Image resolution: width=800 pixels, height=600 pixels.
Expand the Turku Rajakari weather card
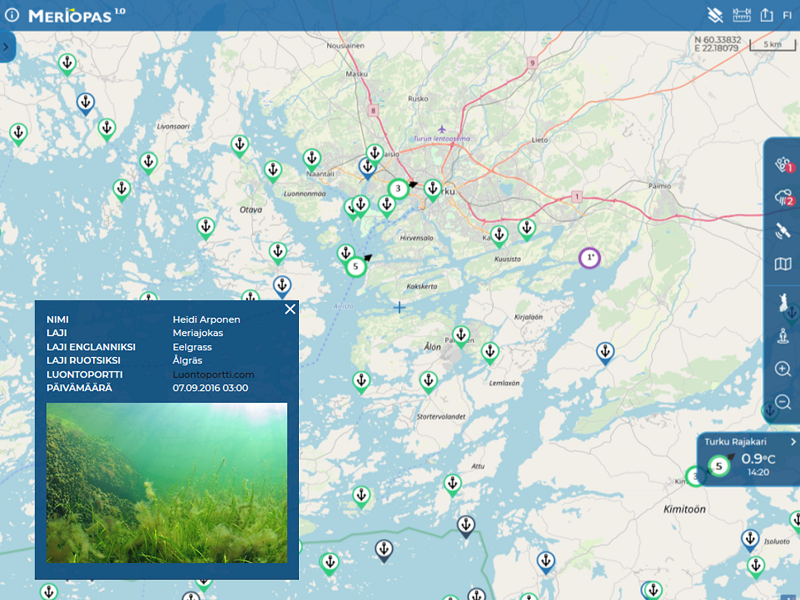click(793, 441)
